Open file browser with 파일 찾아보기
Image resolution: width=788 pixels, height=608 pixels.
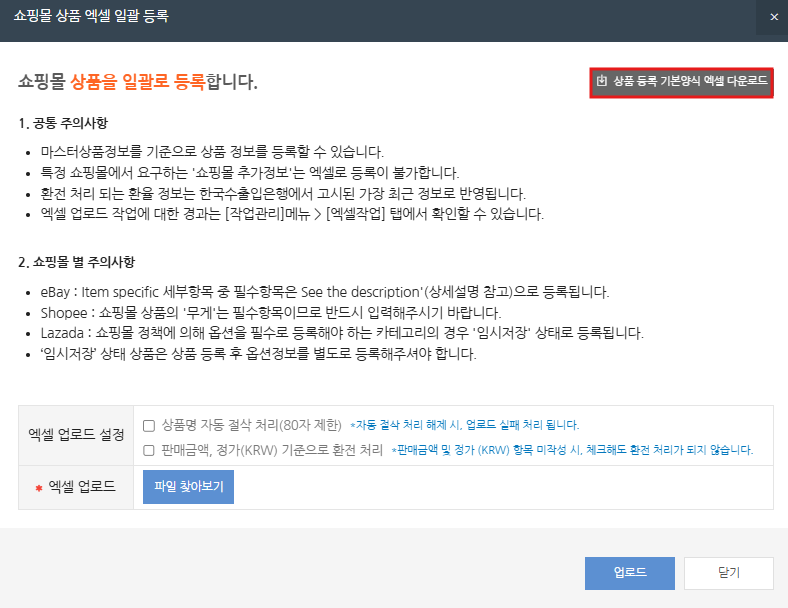[x=188, y=487]
